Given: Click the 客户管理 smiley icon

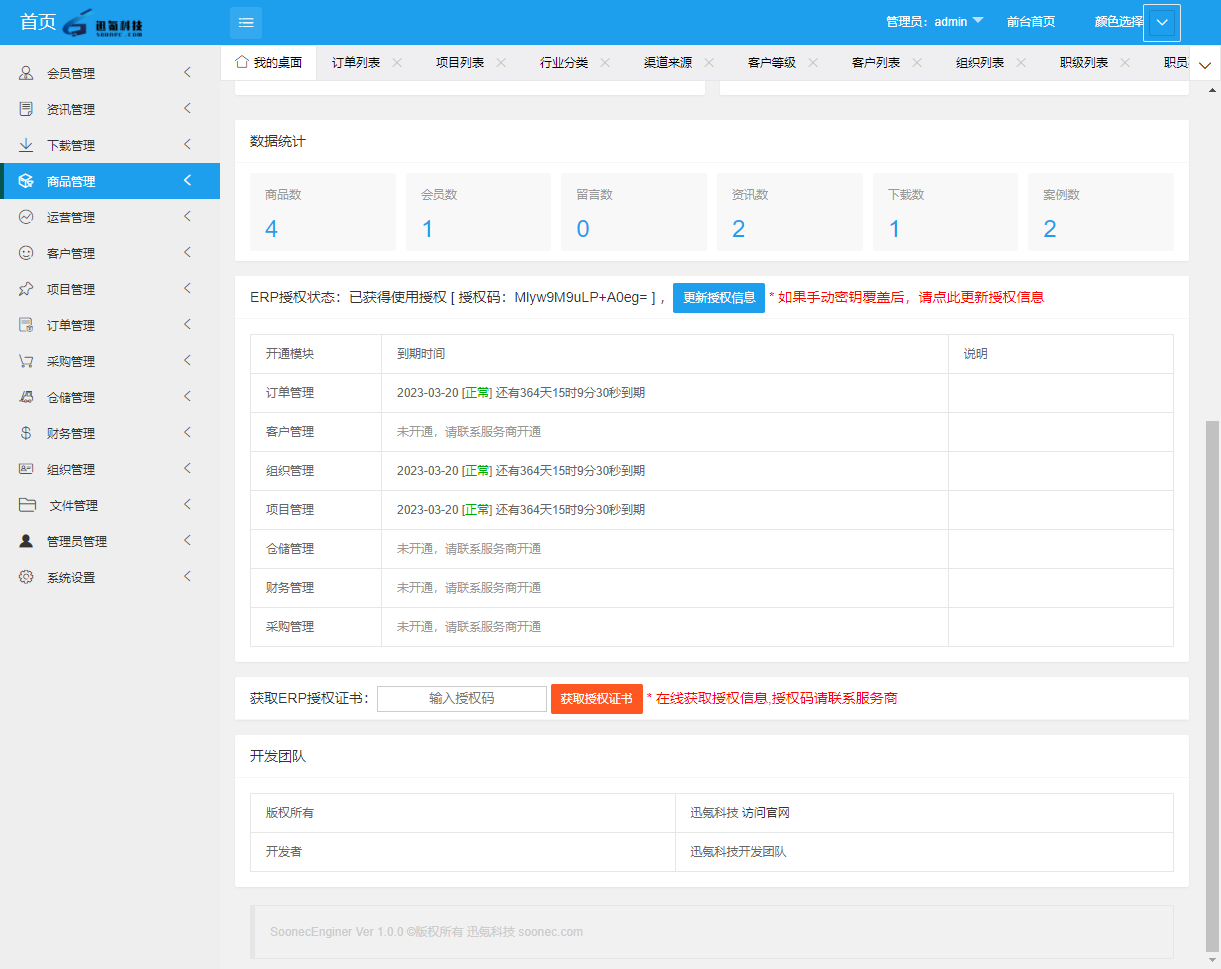Looking at the screenshot, I should [26, 253].
